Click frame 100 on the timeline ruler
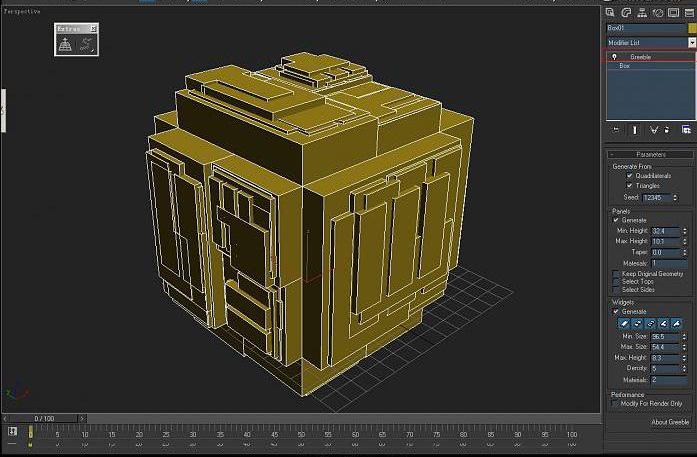 coord(572,434)
